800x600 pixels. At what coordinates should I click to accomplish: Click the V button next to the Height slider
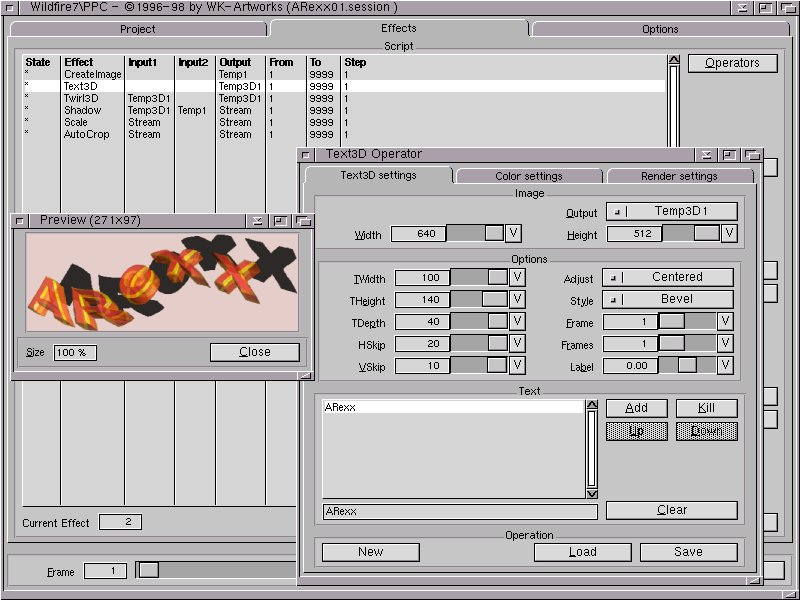729,234
